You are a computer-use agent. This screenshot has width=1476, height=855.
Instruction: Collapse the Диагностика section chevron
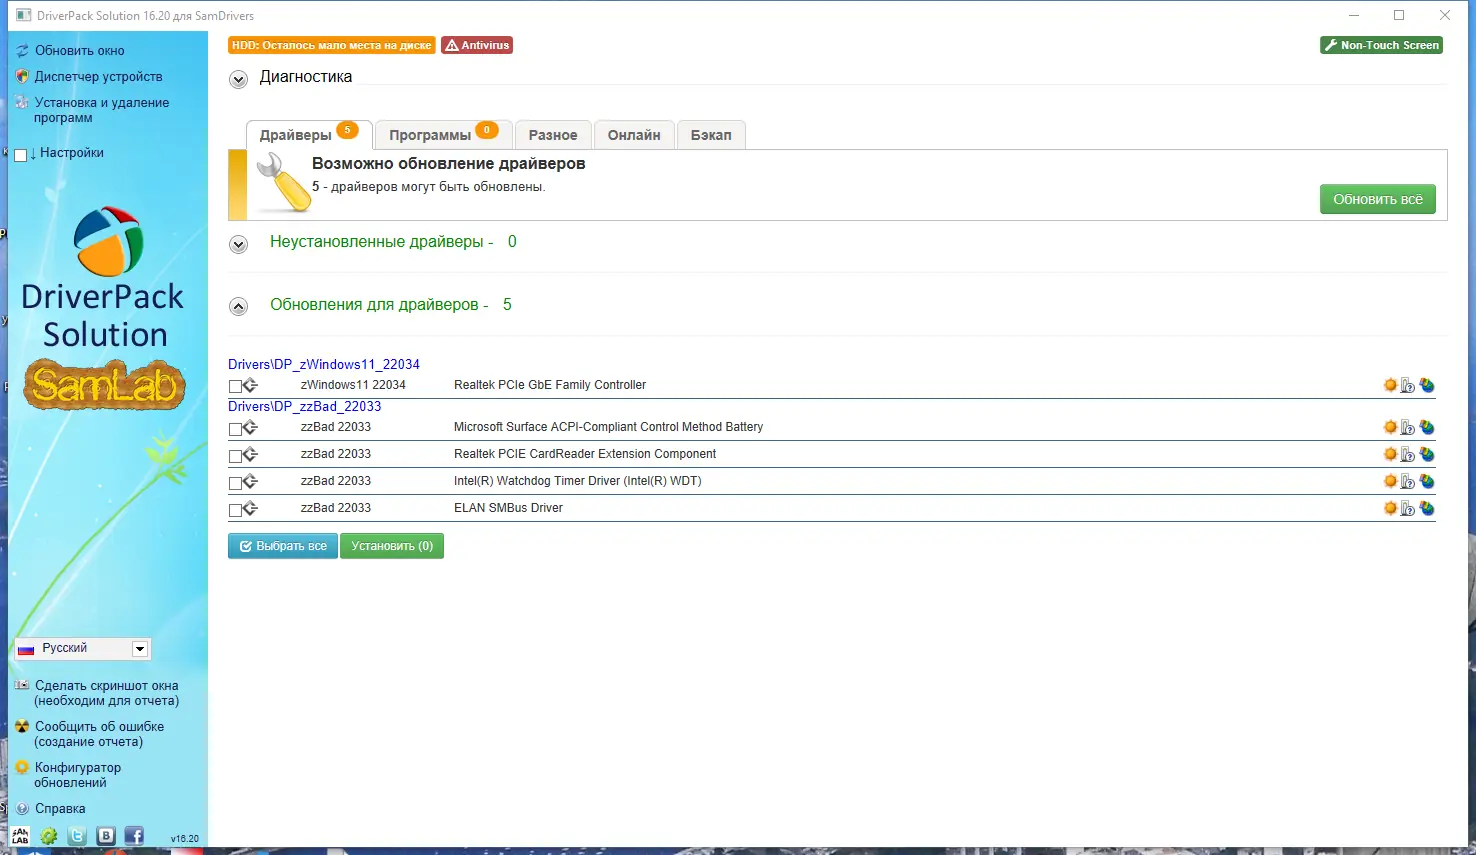coord(238,79)
